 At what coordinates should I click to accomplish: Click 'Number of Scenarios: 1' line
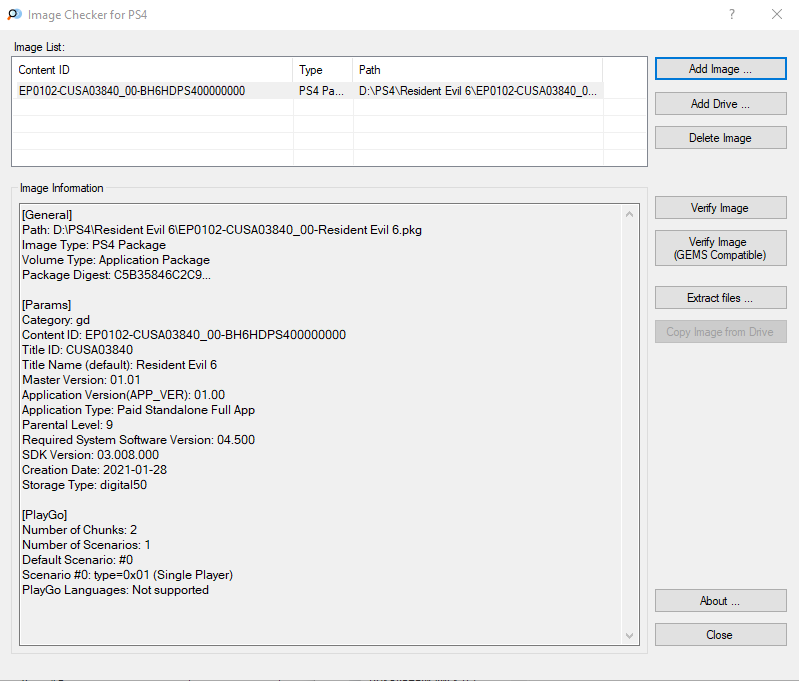(x=86, y=545)
